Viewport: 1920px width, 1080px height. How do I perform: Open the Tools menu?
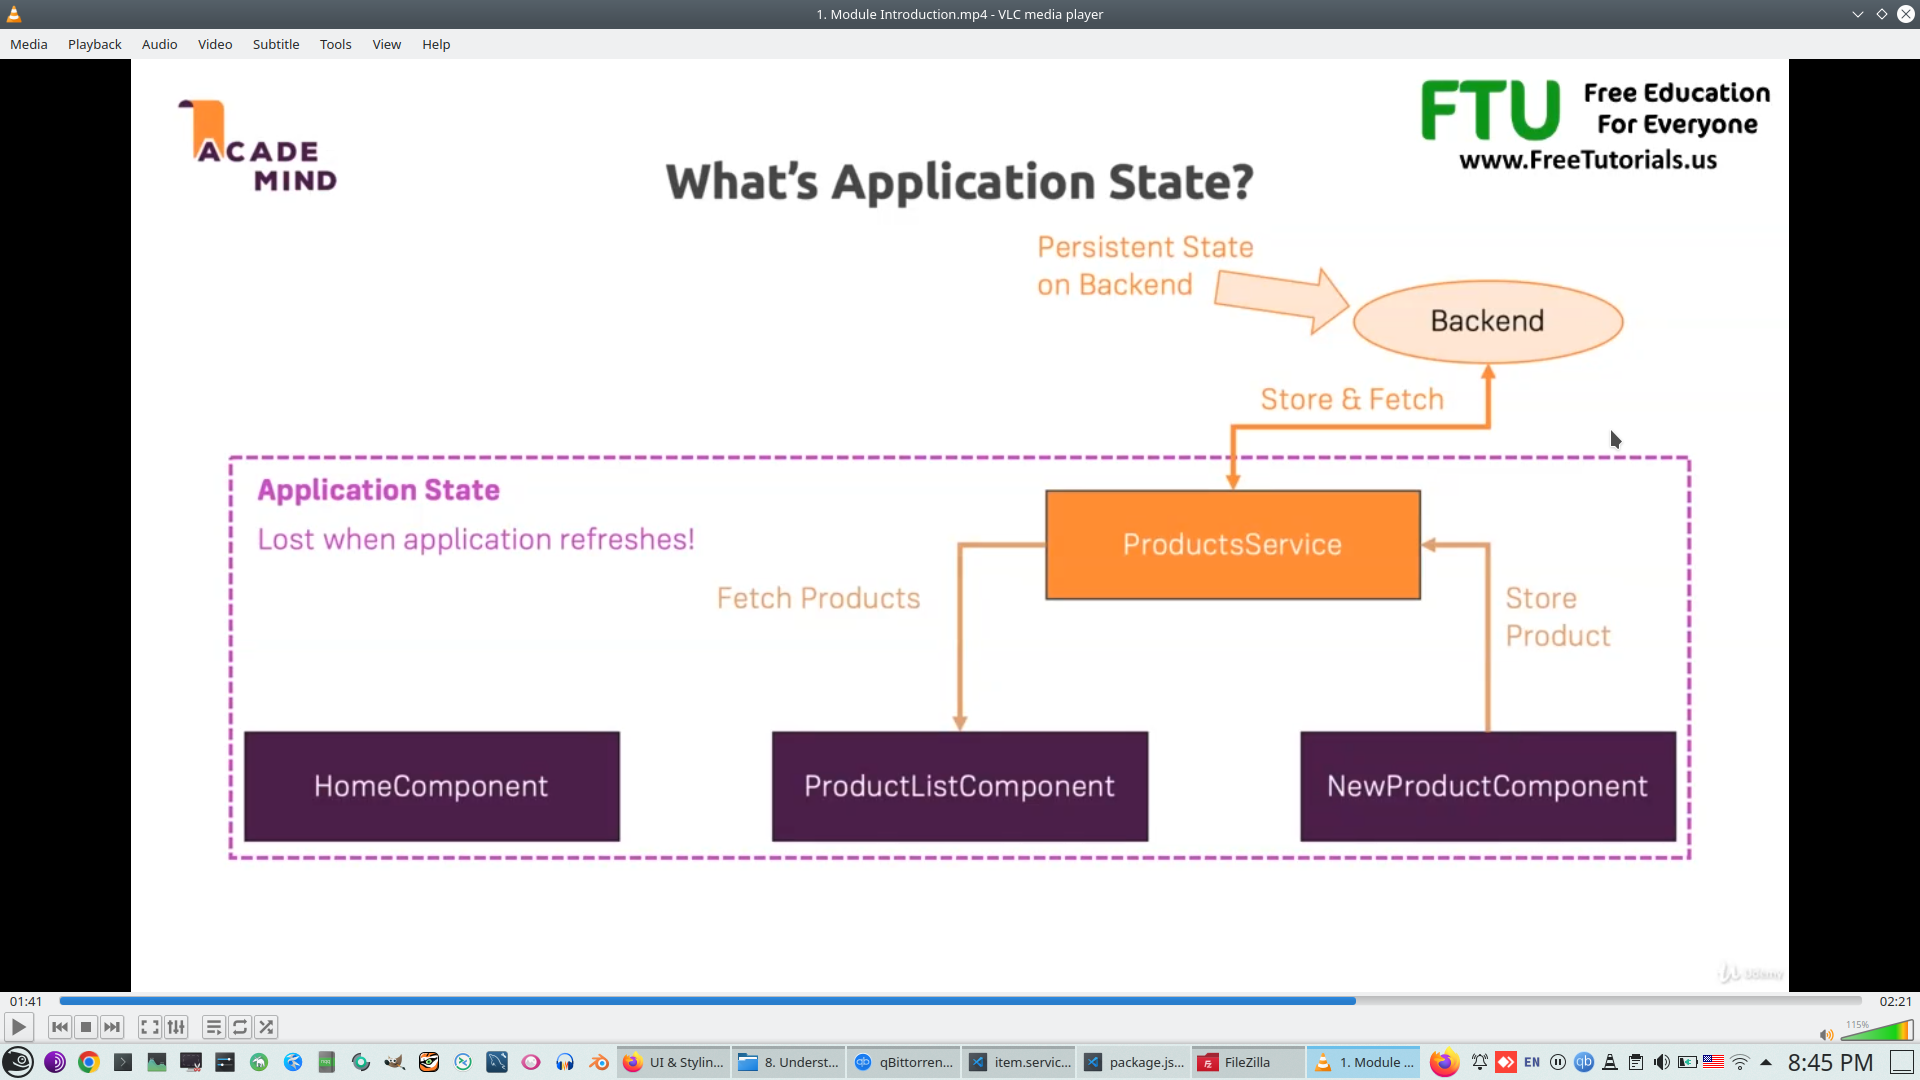335,44
